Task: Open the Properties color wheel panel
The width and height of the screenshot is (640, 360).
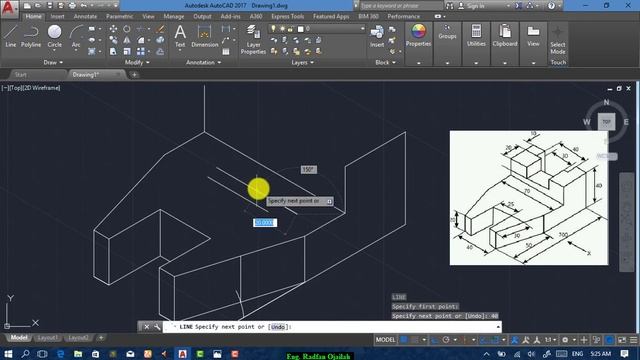Action: click(x=418, y=35)
